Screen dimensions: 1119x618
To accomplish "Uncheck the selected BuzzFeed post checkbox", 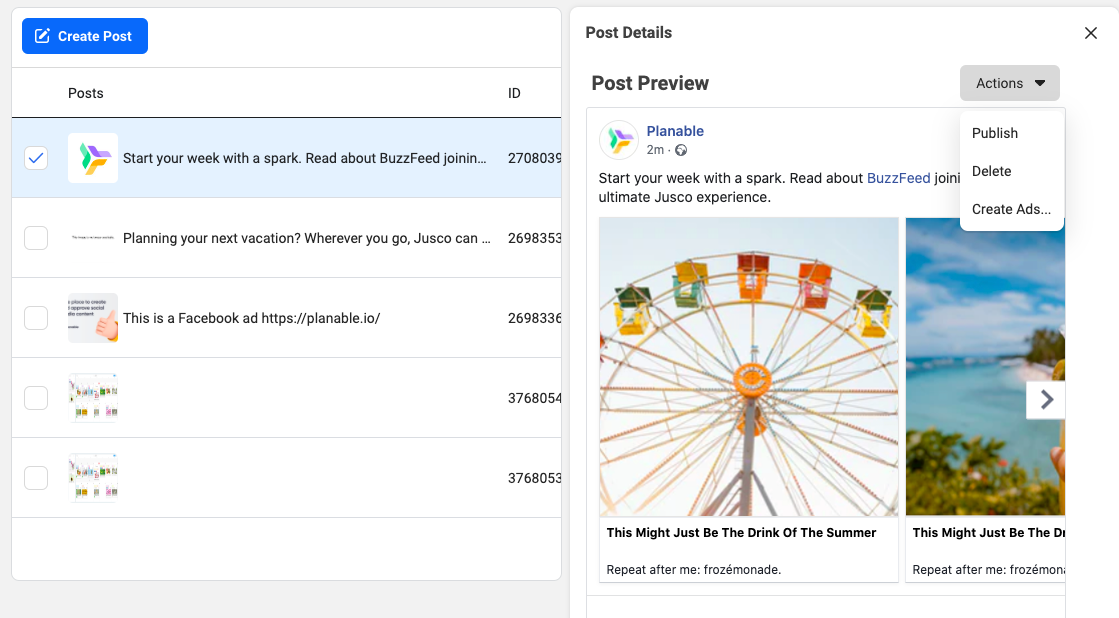I will click(x=36, y=158).
